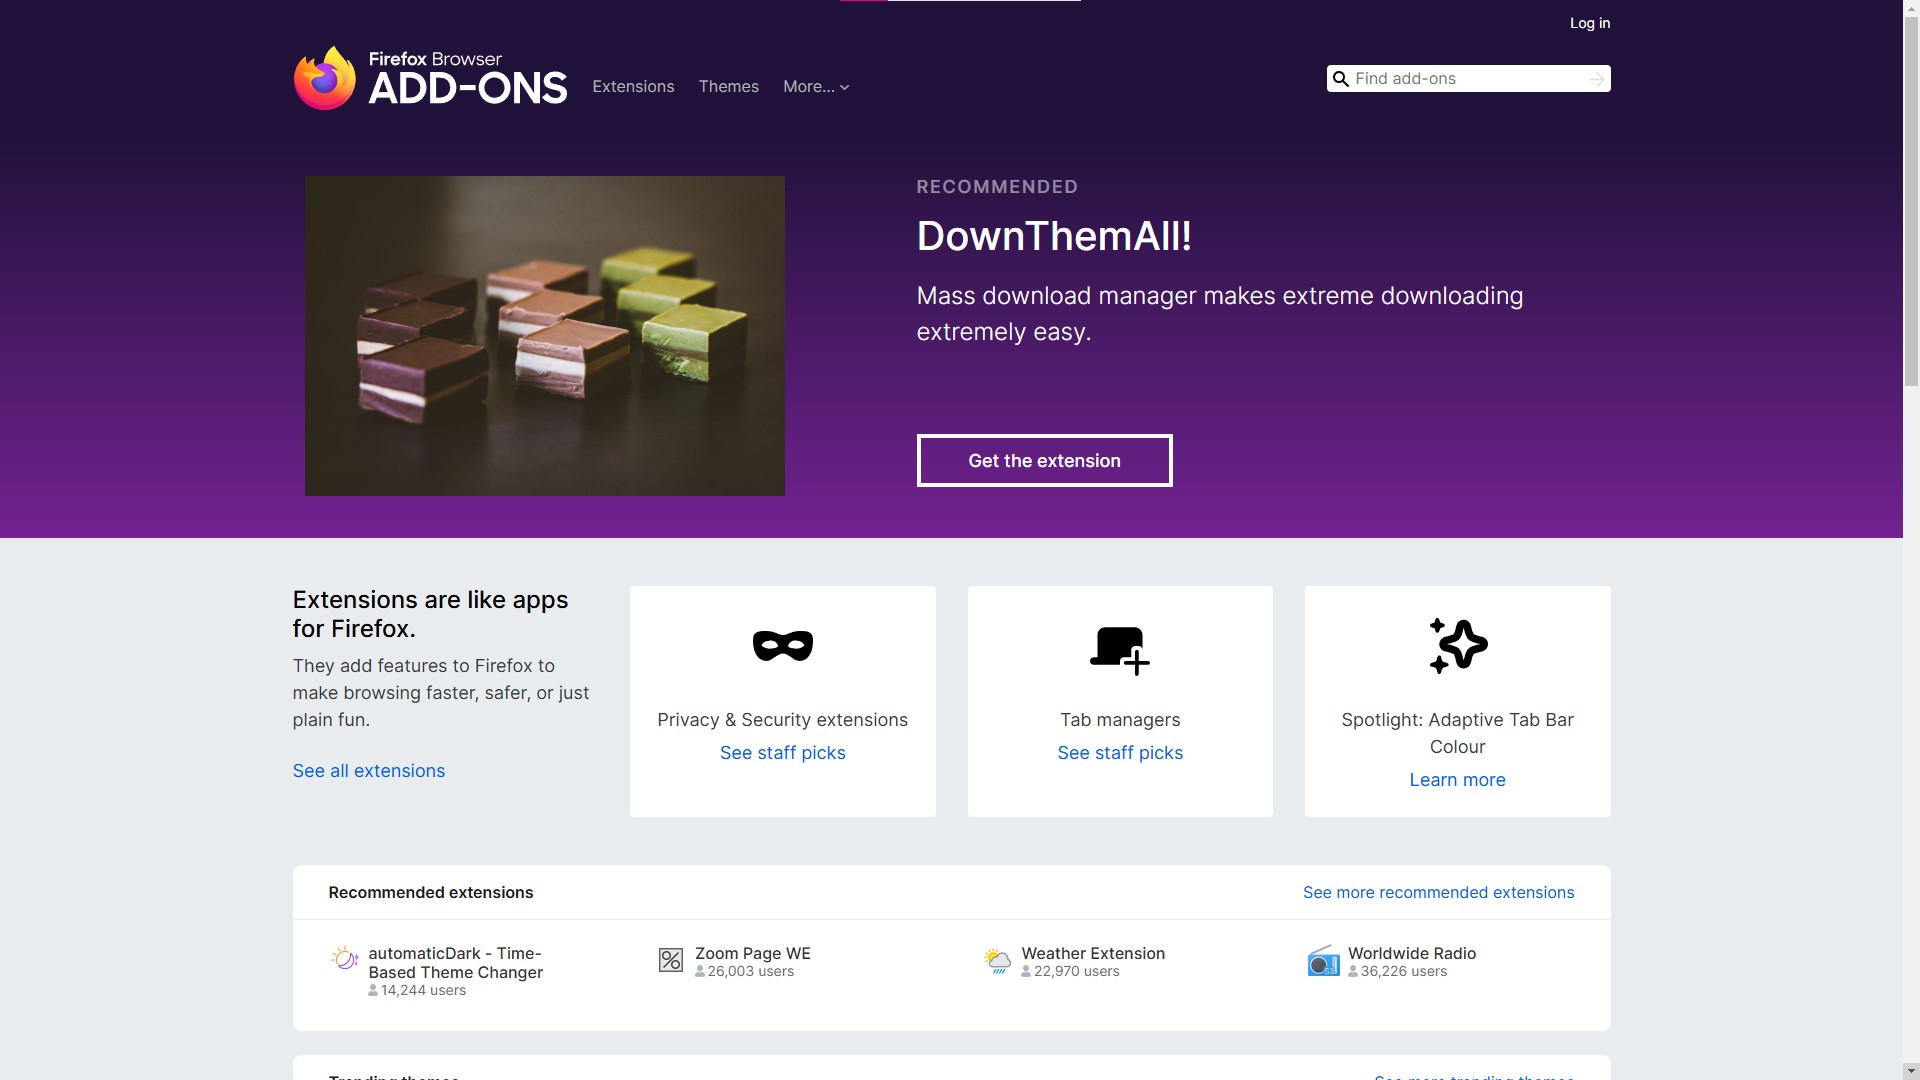
Task: See staff picks for Tab managers
Action: (x=1120, y=753)
